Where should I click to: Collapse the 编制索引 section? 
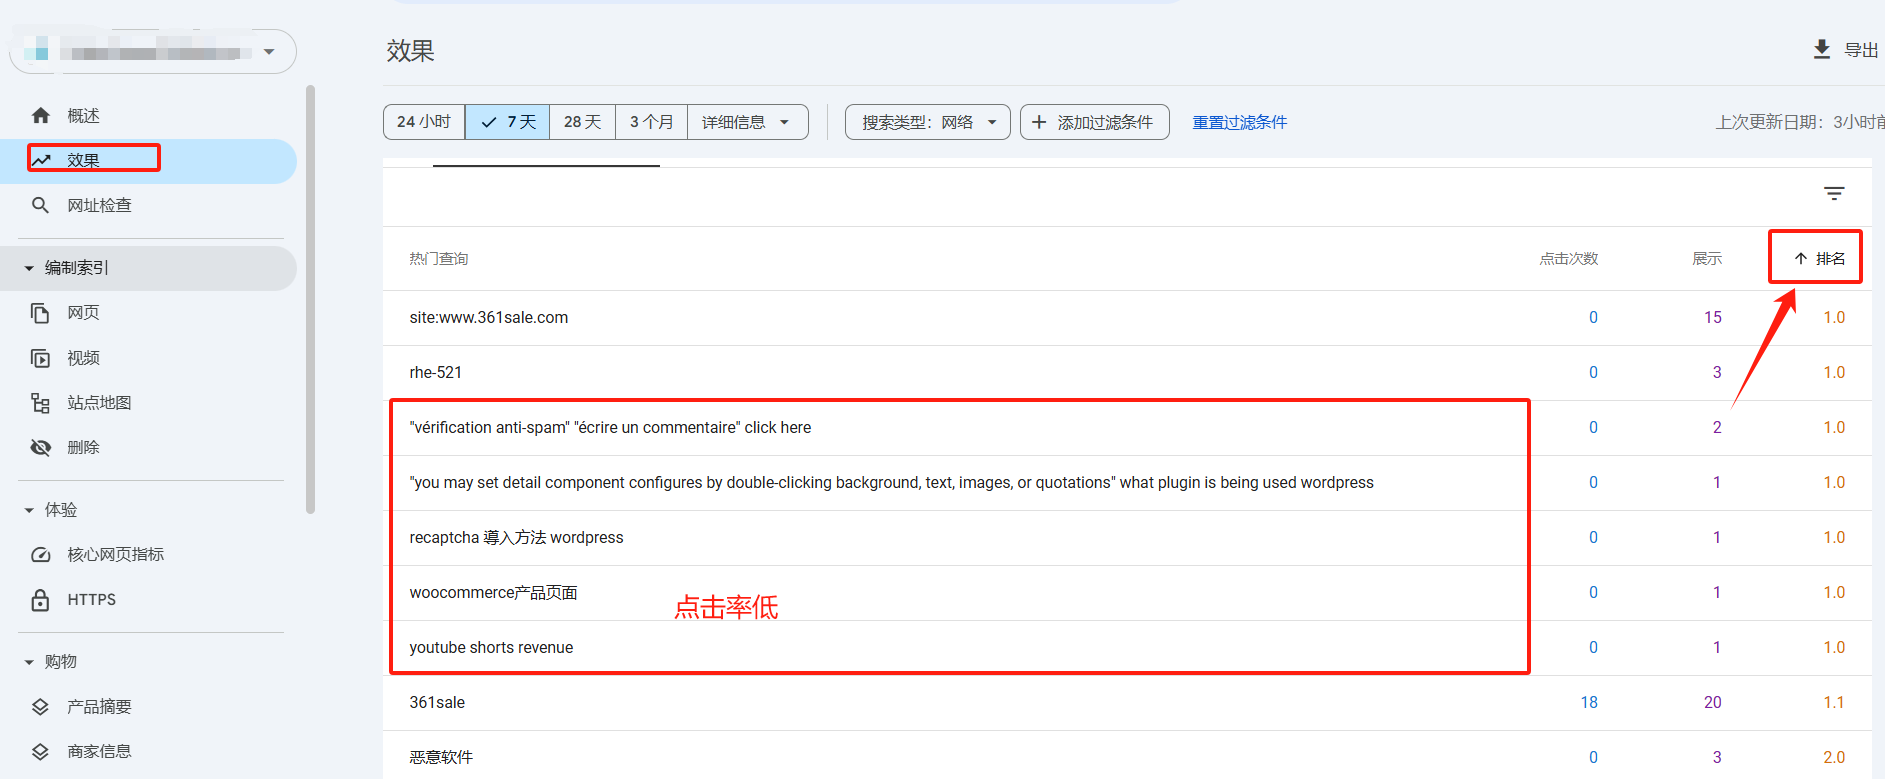pos(29,268)
